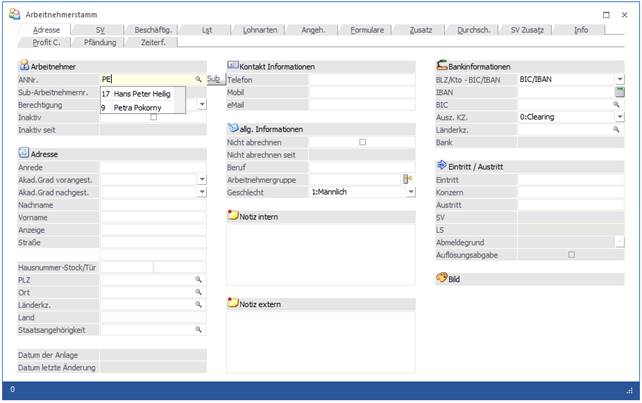
Task: Select Petra Pokorny from suggestion list
Action: click(x=137, y=106)
